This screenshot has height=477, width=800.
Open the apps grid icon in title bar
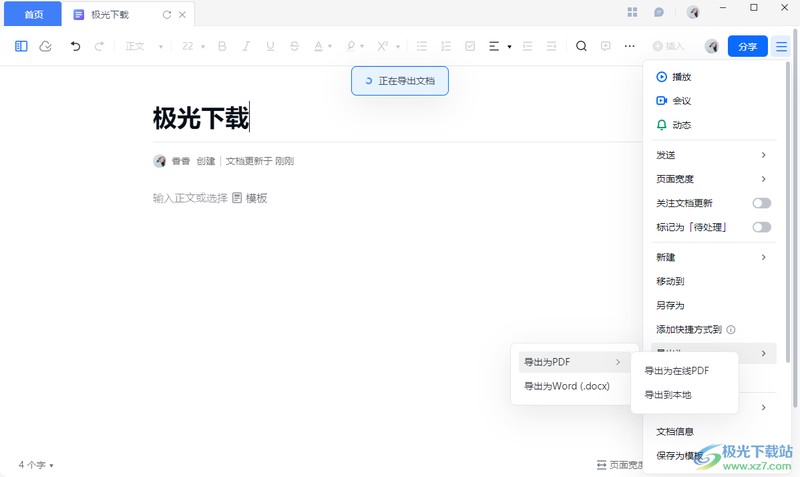click(632, 12)
